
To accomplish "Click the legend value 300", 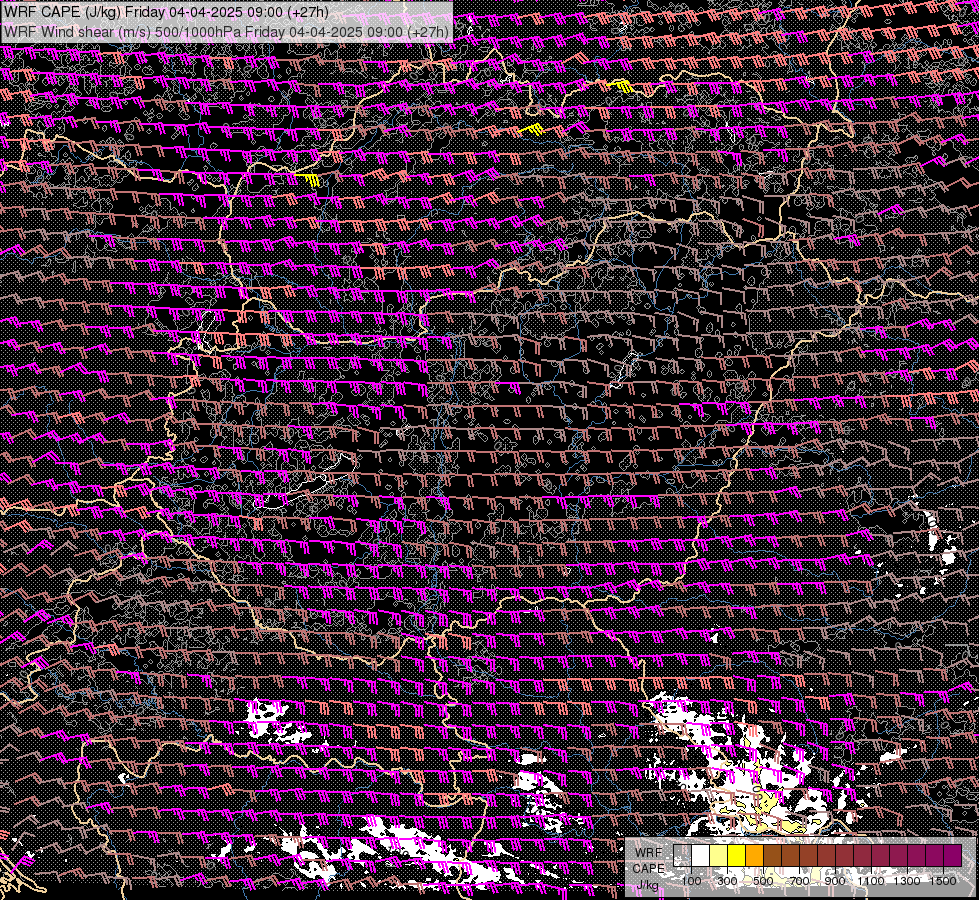I will click(x=727, y=881).
